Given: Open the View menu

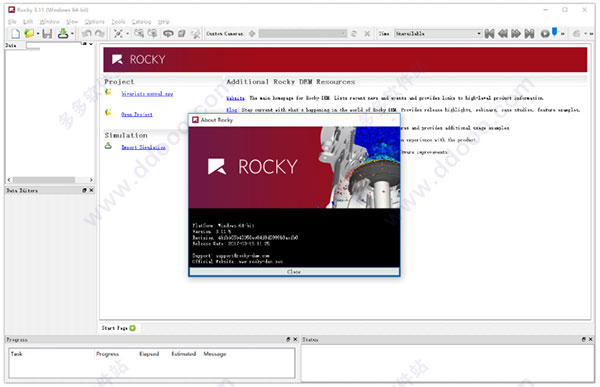Looking at the screenshot, I should coord(72,22).
